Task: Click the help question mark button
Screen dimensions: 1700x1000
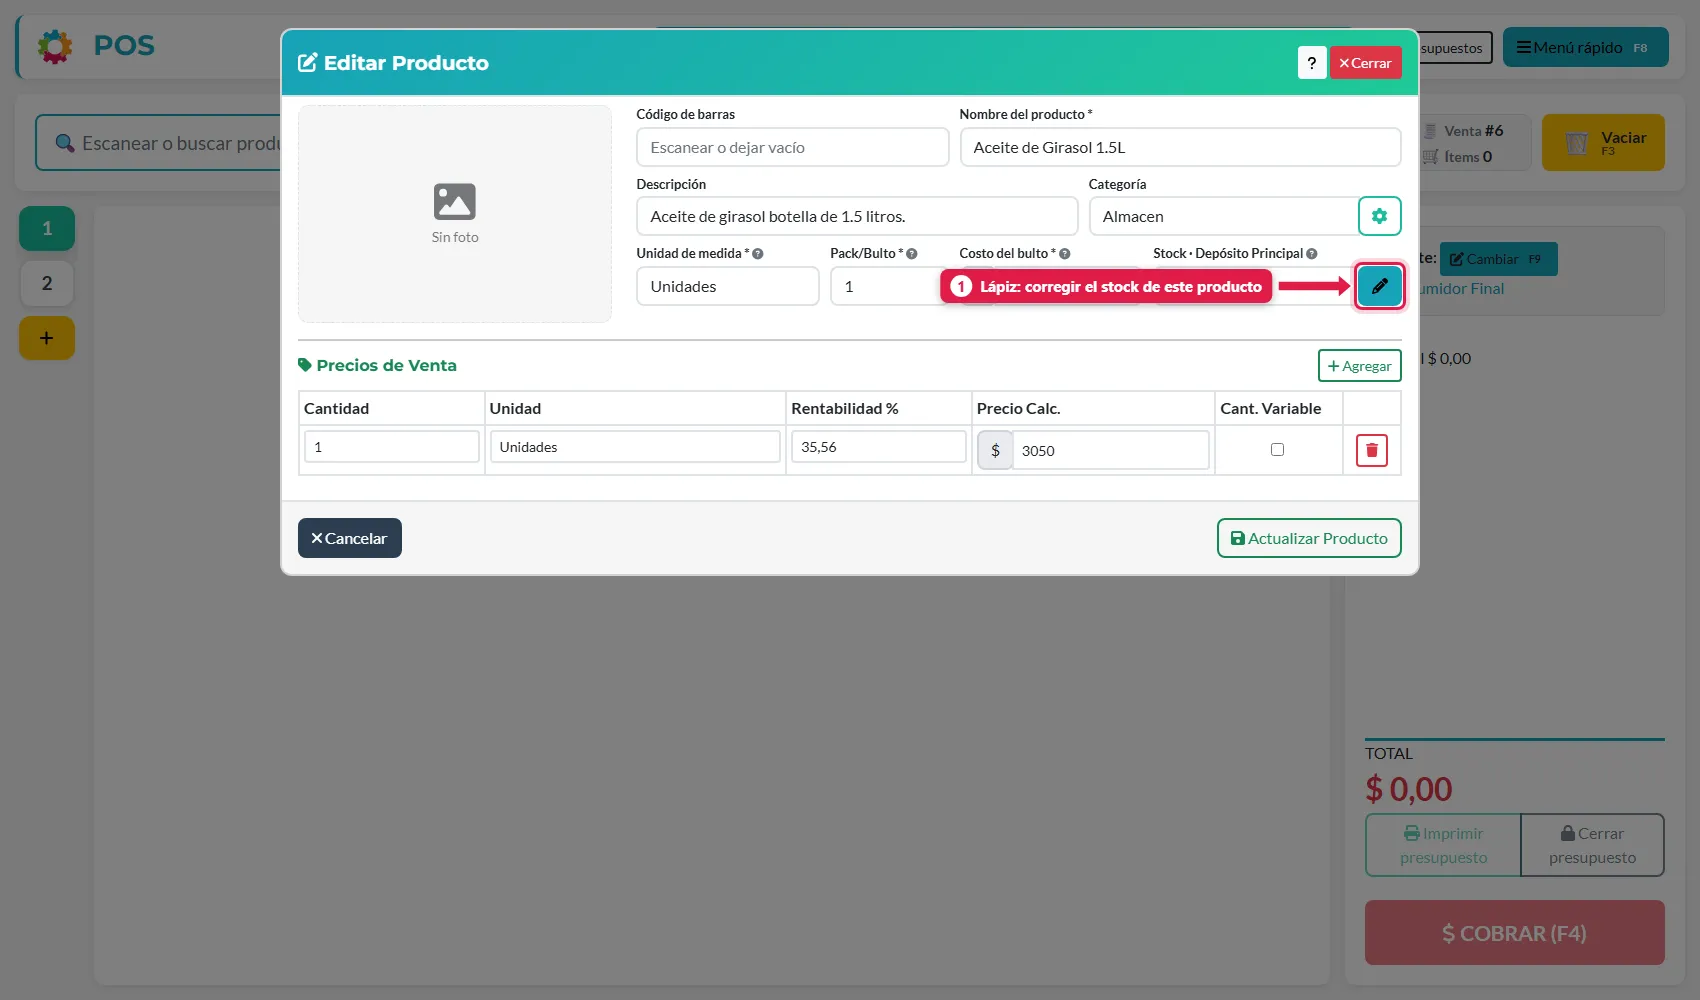Action: tap(1311, 62)
